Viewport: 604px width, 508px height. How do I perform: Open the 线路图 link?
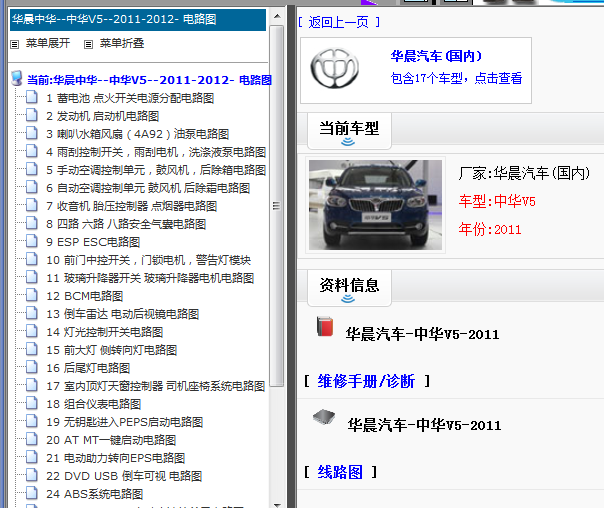coord(340,472)
